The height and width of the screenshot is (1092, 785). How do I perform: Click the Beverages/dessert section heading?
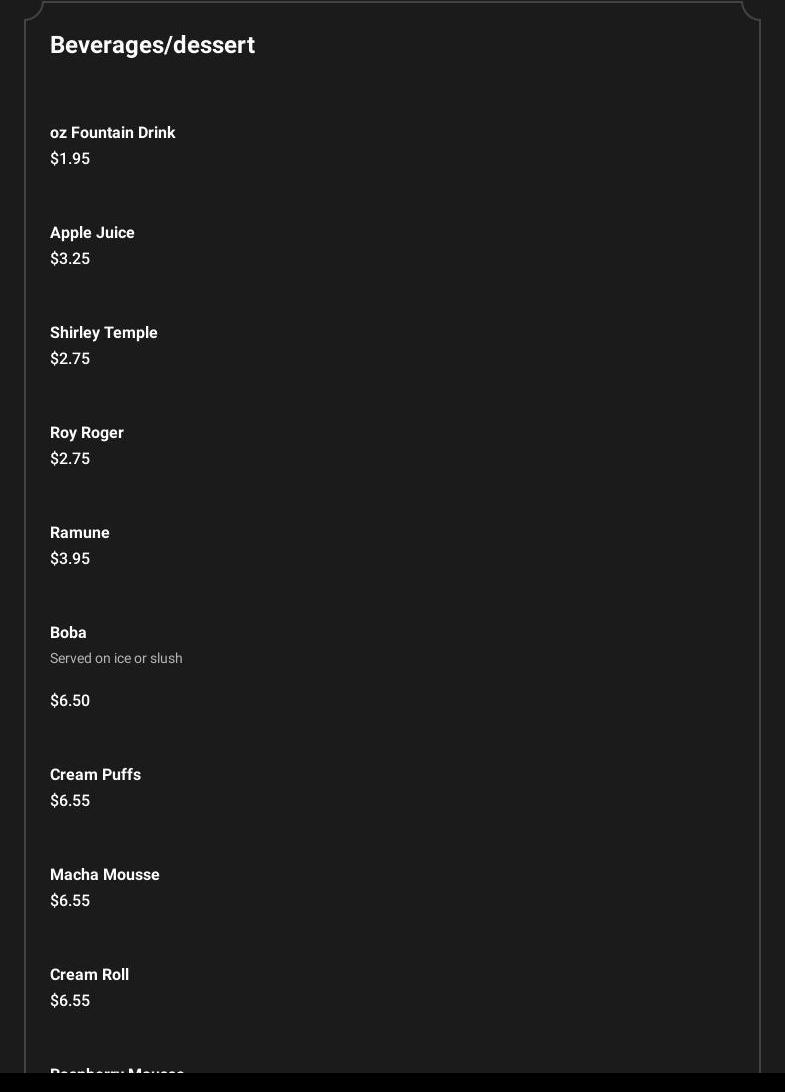click(x=152, y=45)
